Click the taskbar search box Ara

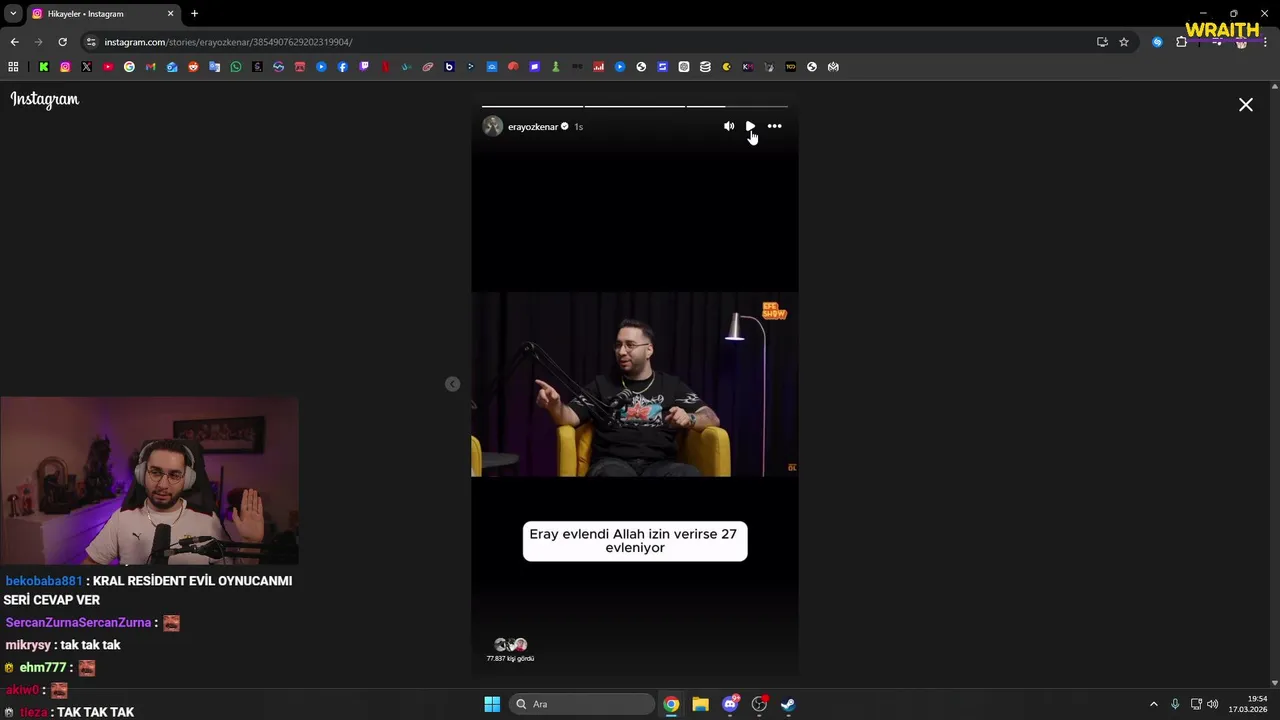point(582,704)
